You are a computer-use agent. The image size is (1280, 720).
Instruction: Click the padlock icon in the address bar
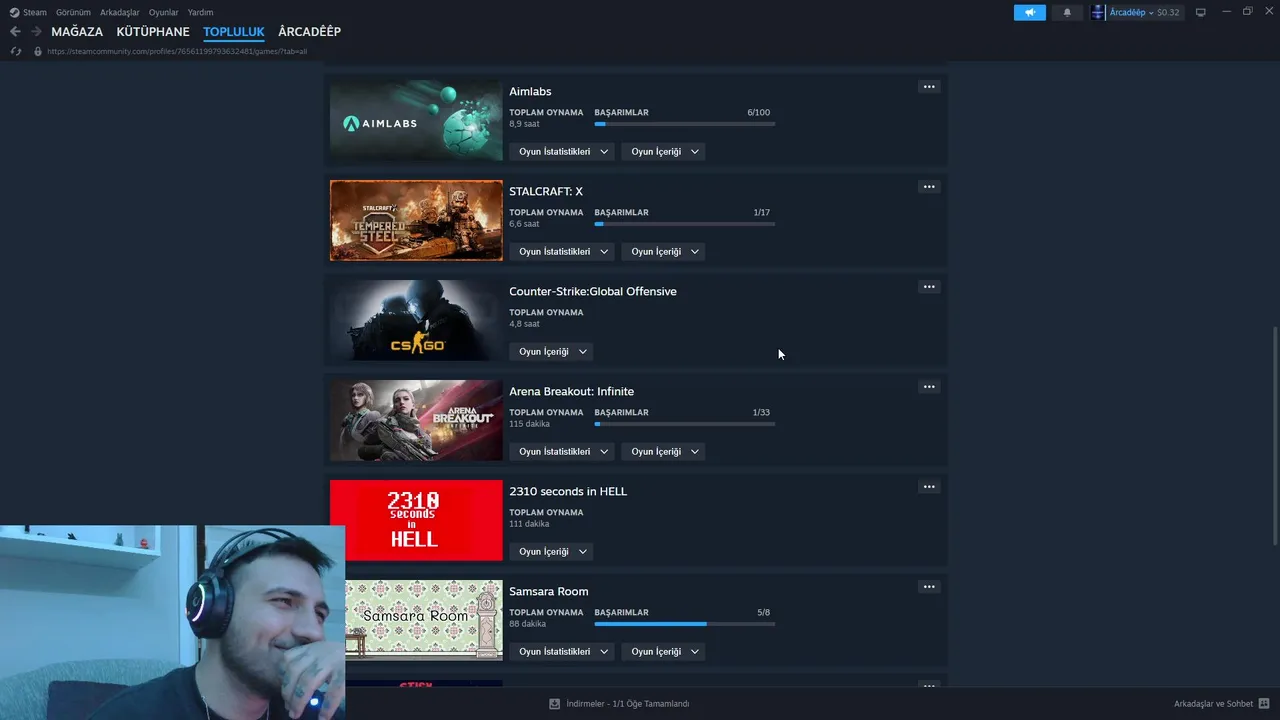tap(38, 51)
